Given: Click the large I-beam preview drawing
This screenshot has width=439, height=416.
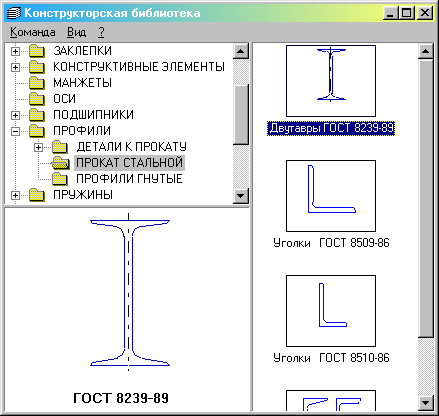Looking at the screenshot, I should pyautogui.click(x=130, y=292).
